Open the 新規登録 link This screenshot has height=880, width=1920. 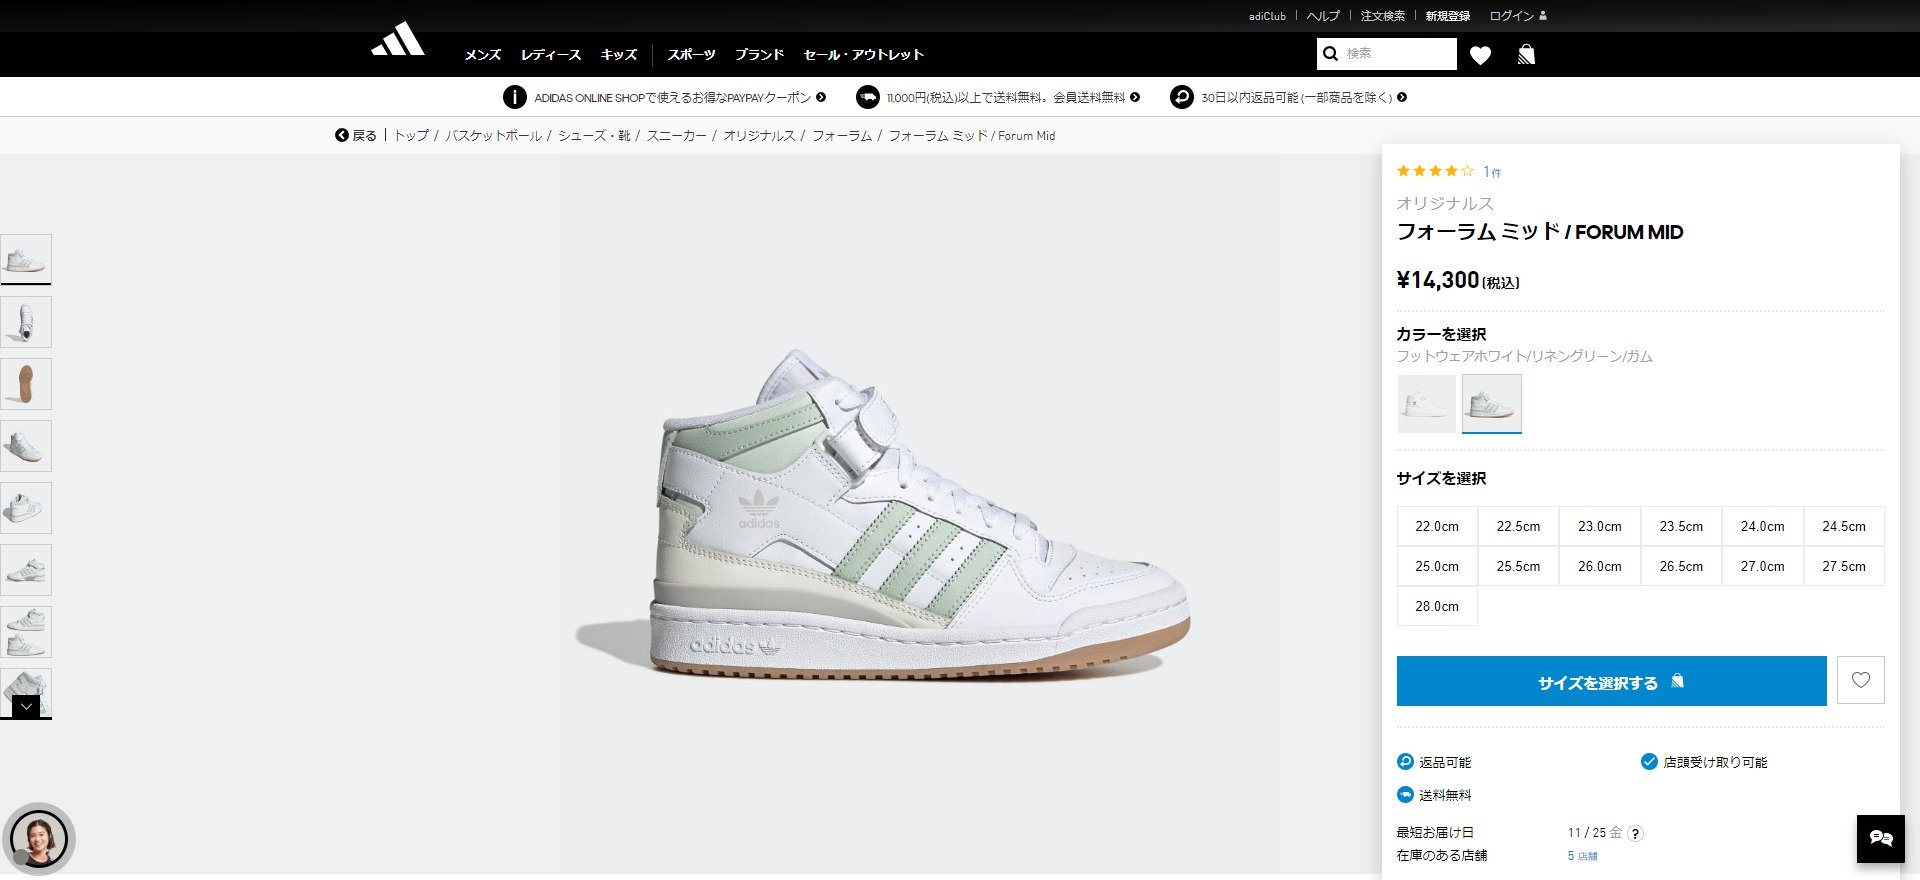(x=1448, y=16)
